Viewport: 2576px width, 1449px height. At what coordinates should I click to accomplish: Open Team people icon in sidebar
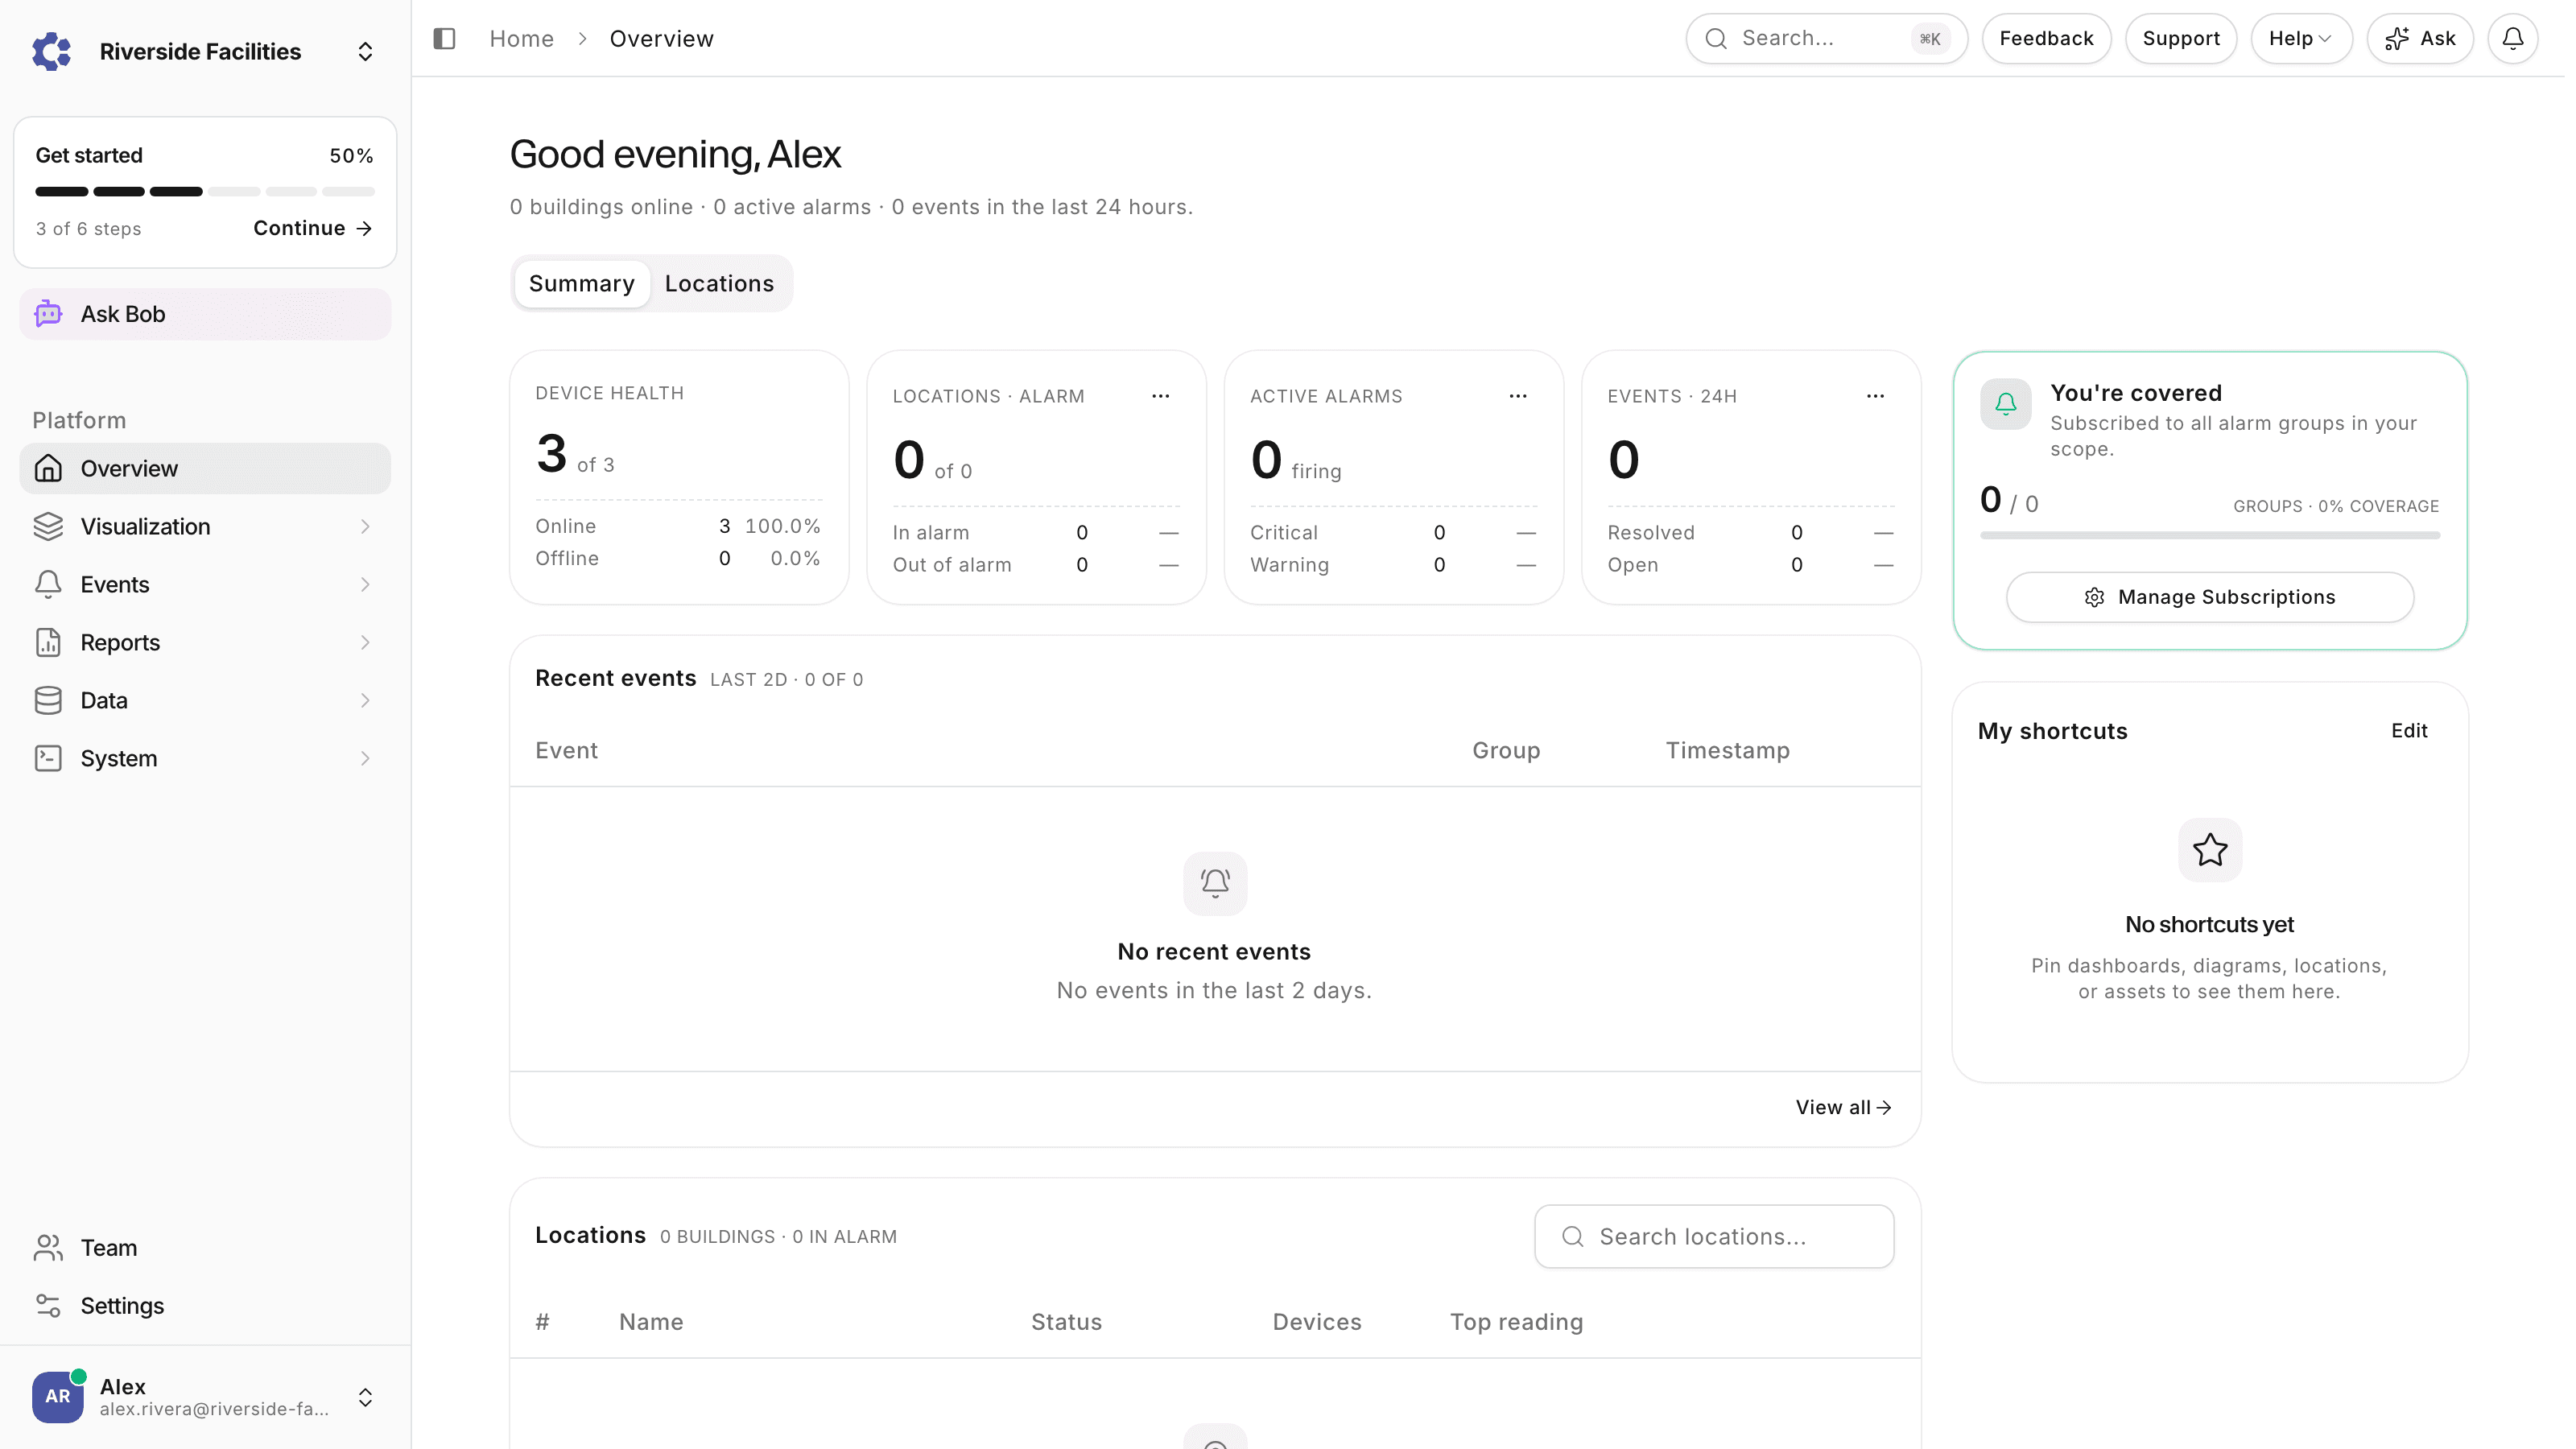(48, 1247)
